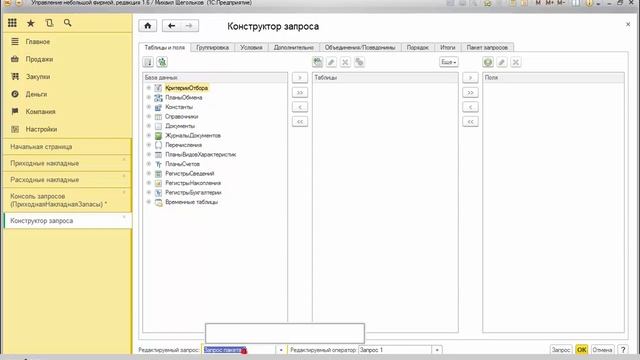Switch to Итоги tab
Image resolution: width=640 pixels, height=360 pixels.
tap(448, 47)
